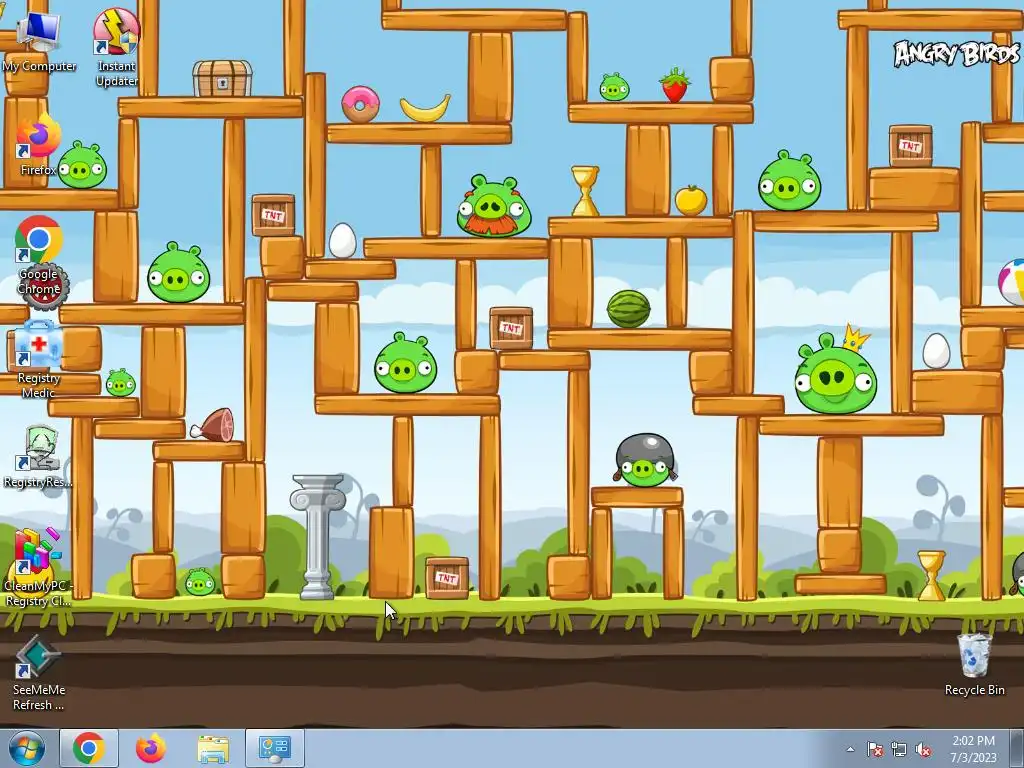Select the CleanMyPC Registry Cleaner shortcut

tap(39, 568)
